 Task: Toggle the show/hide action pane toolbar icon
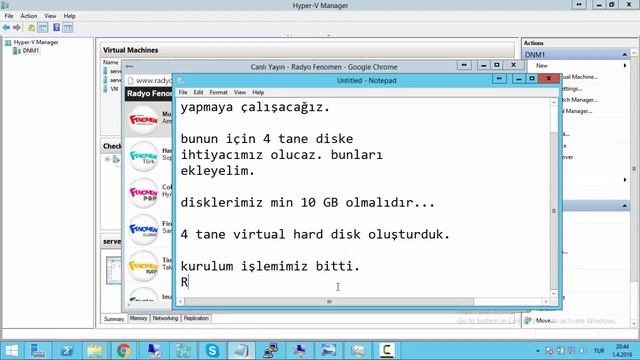pos(68,28)
